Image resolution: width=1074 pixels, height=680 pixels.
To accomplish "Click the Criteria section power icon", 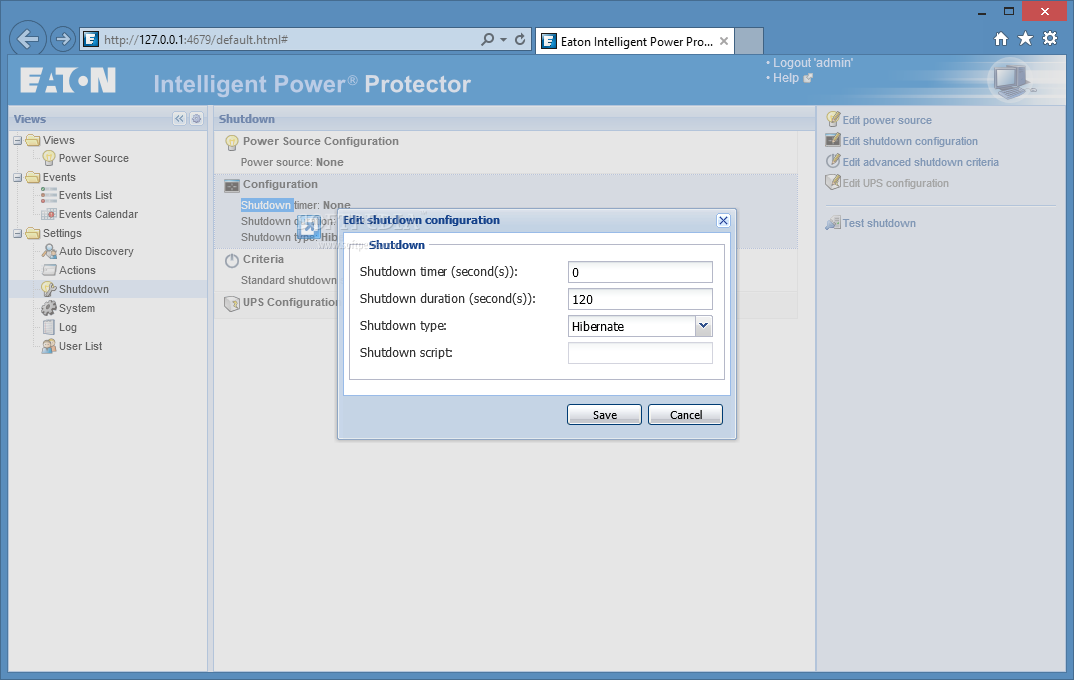I will pos(232,260).
